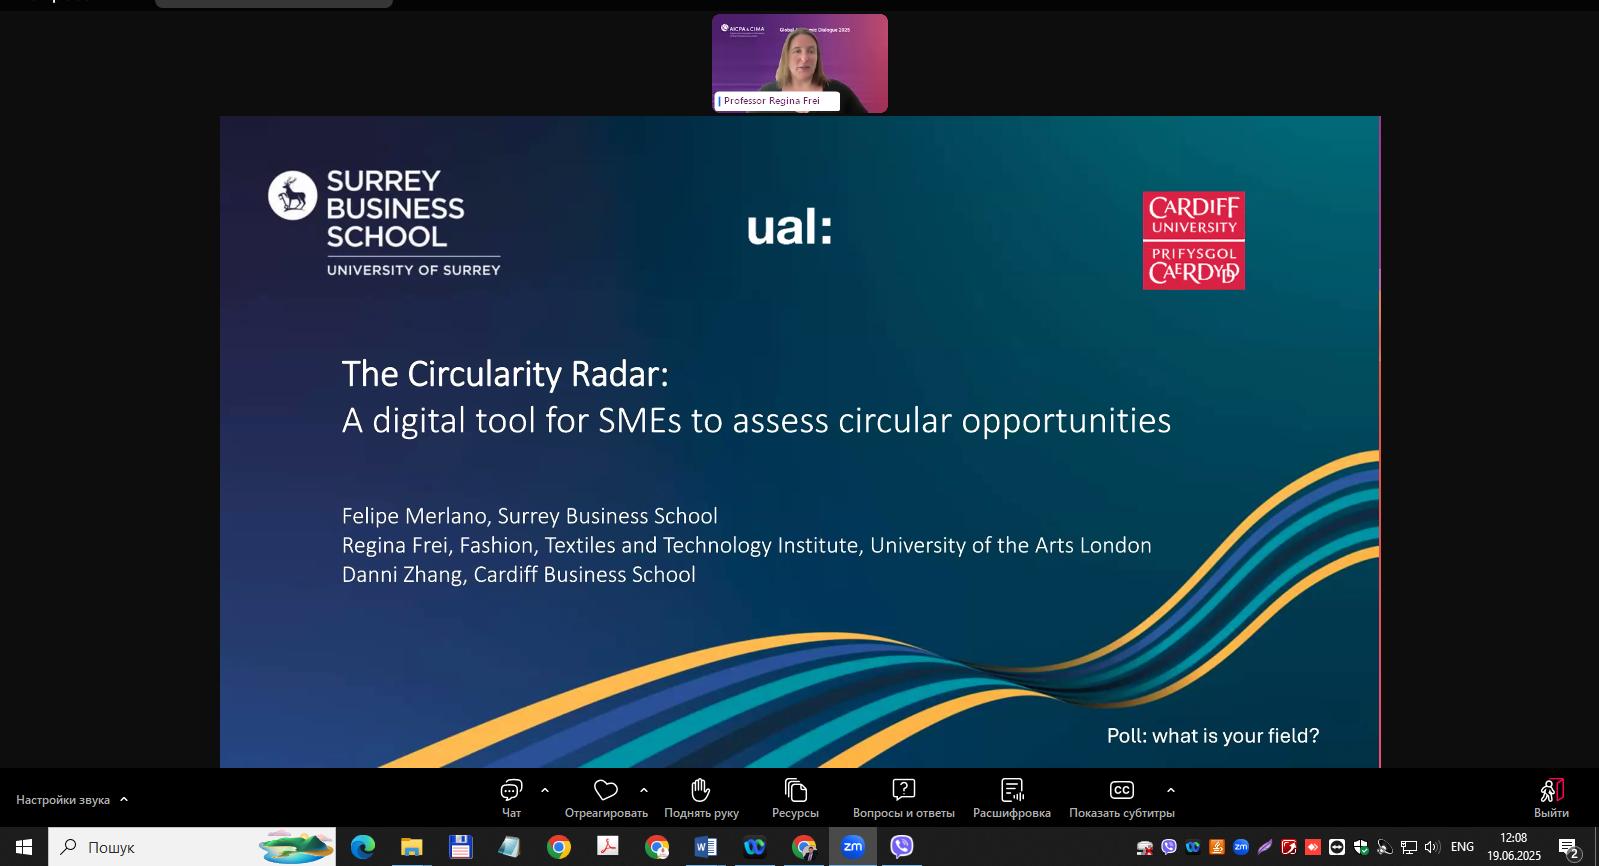Open the Windows Start menu
1599x866 pixels.
pyautogui.click(x=24, y=847)
